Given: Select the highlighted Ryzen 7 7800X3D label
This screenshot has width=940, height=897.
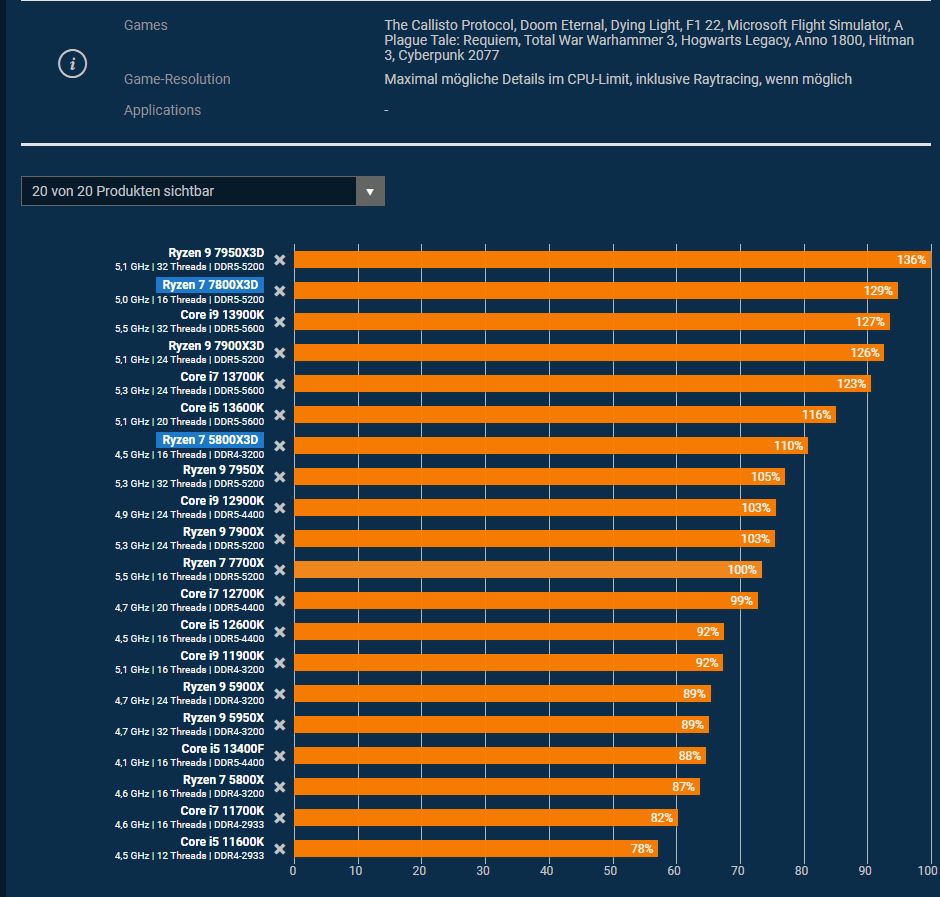Looking at the screenshot, I should click(x=210, y=285).
